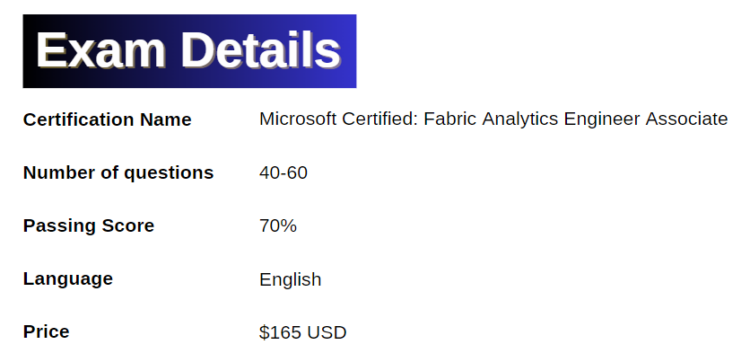Screen dimensions: 750x362
Task: Click the word Fabric in certification name
Action: click(x=450, y=119)
